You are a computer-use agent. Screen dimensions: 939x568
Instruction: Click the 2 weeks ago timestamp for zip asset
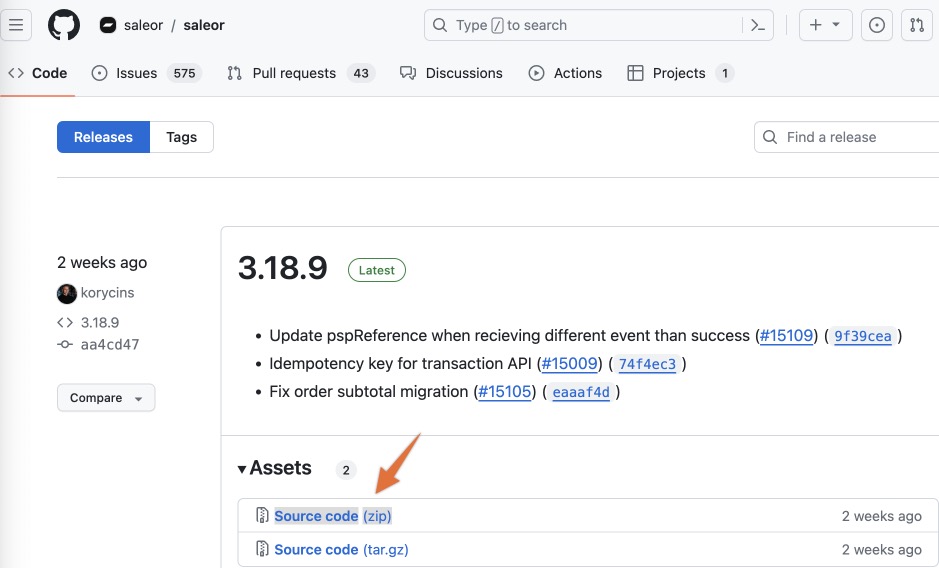882,516
